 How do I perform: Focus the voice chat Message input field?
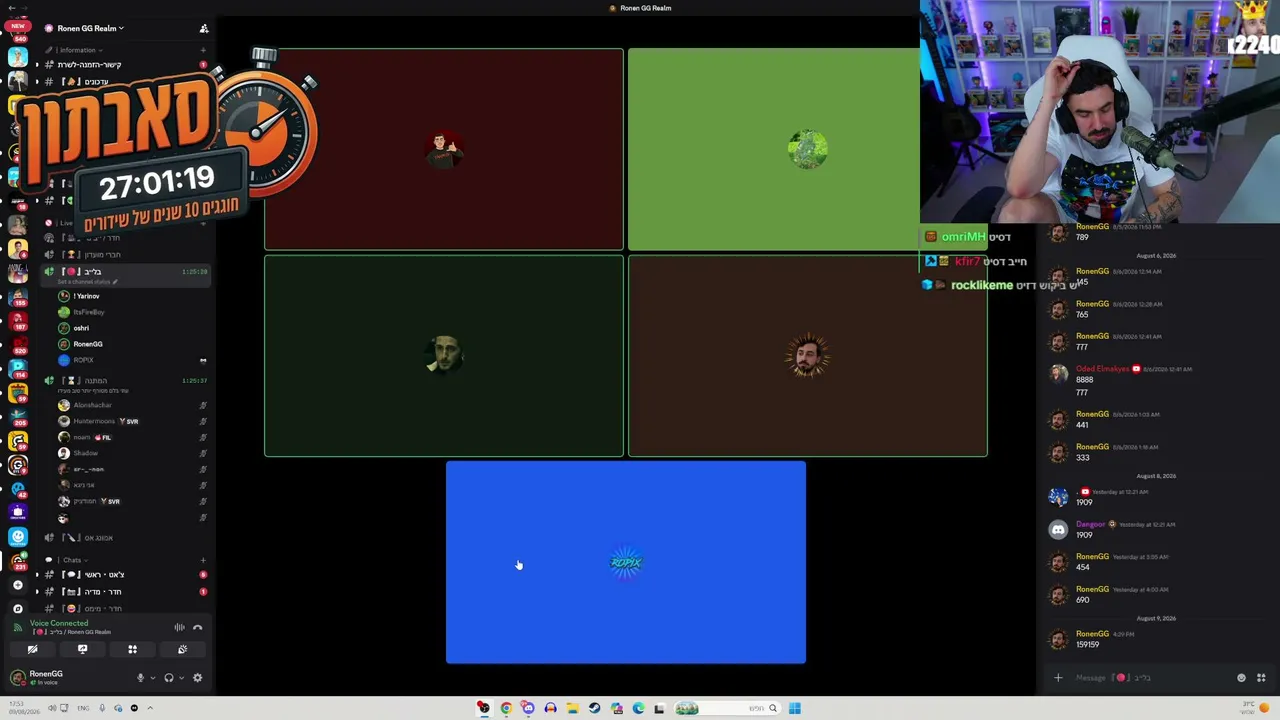click(1150, 678)
